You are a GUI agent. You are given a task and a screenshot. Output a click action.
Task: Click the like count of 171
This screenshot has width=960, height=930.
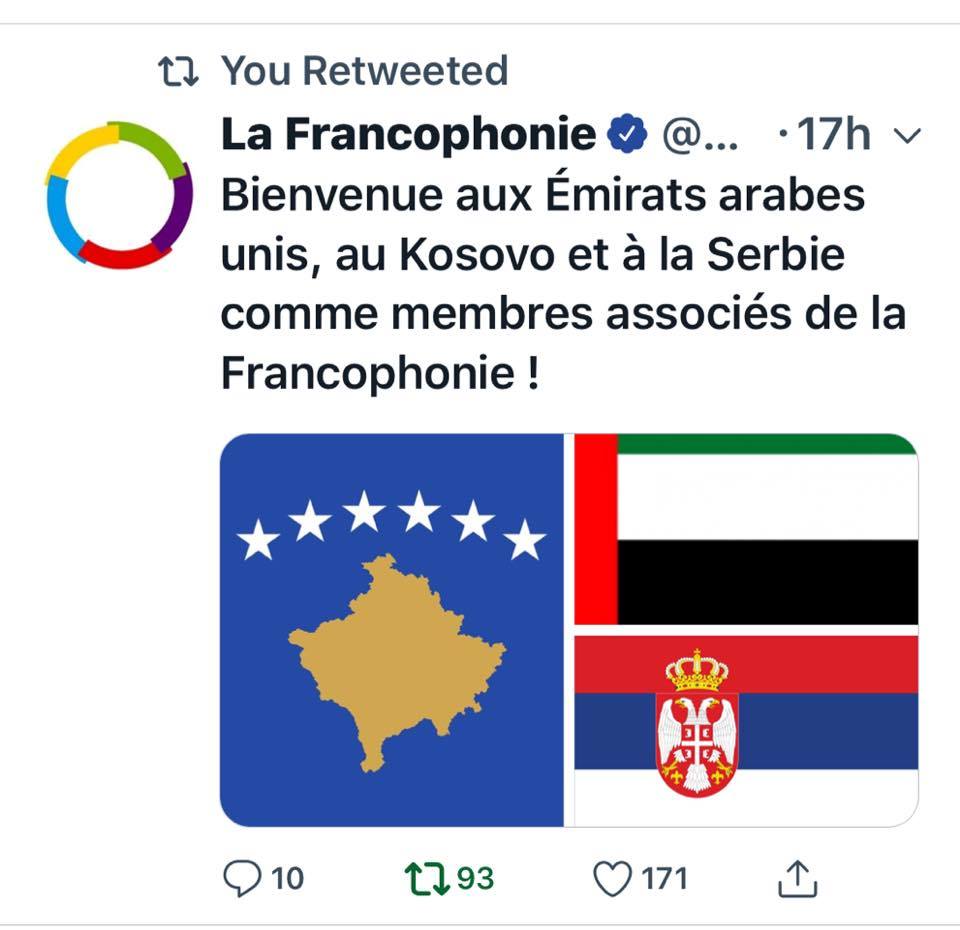click(664, 879)
